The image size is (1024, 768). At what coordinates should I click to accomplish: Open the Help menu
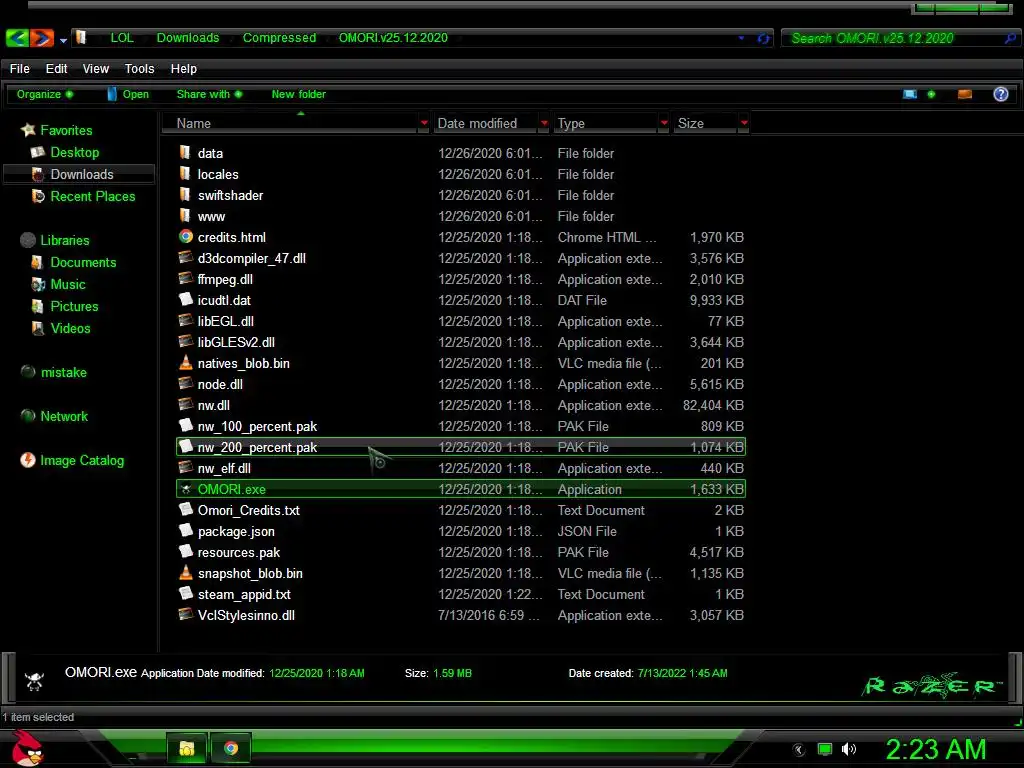click(x=184, y=69)
